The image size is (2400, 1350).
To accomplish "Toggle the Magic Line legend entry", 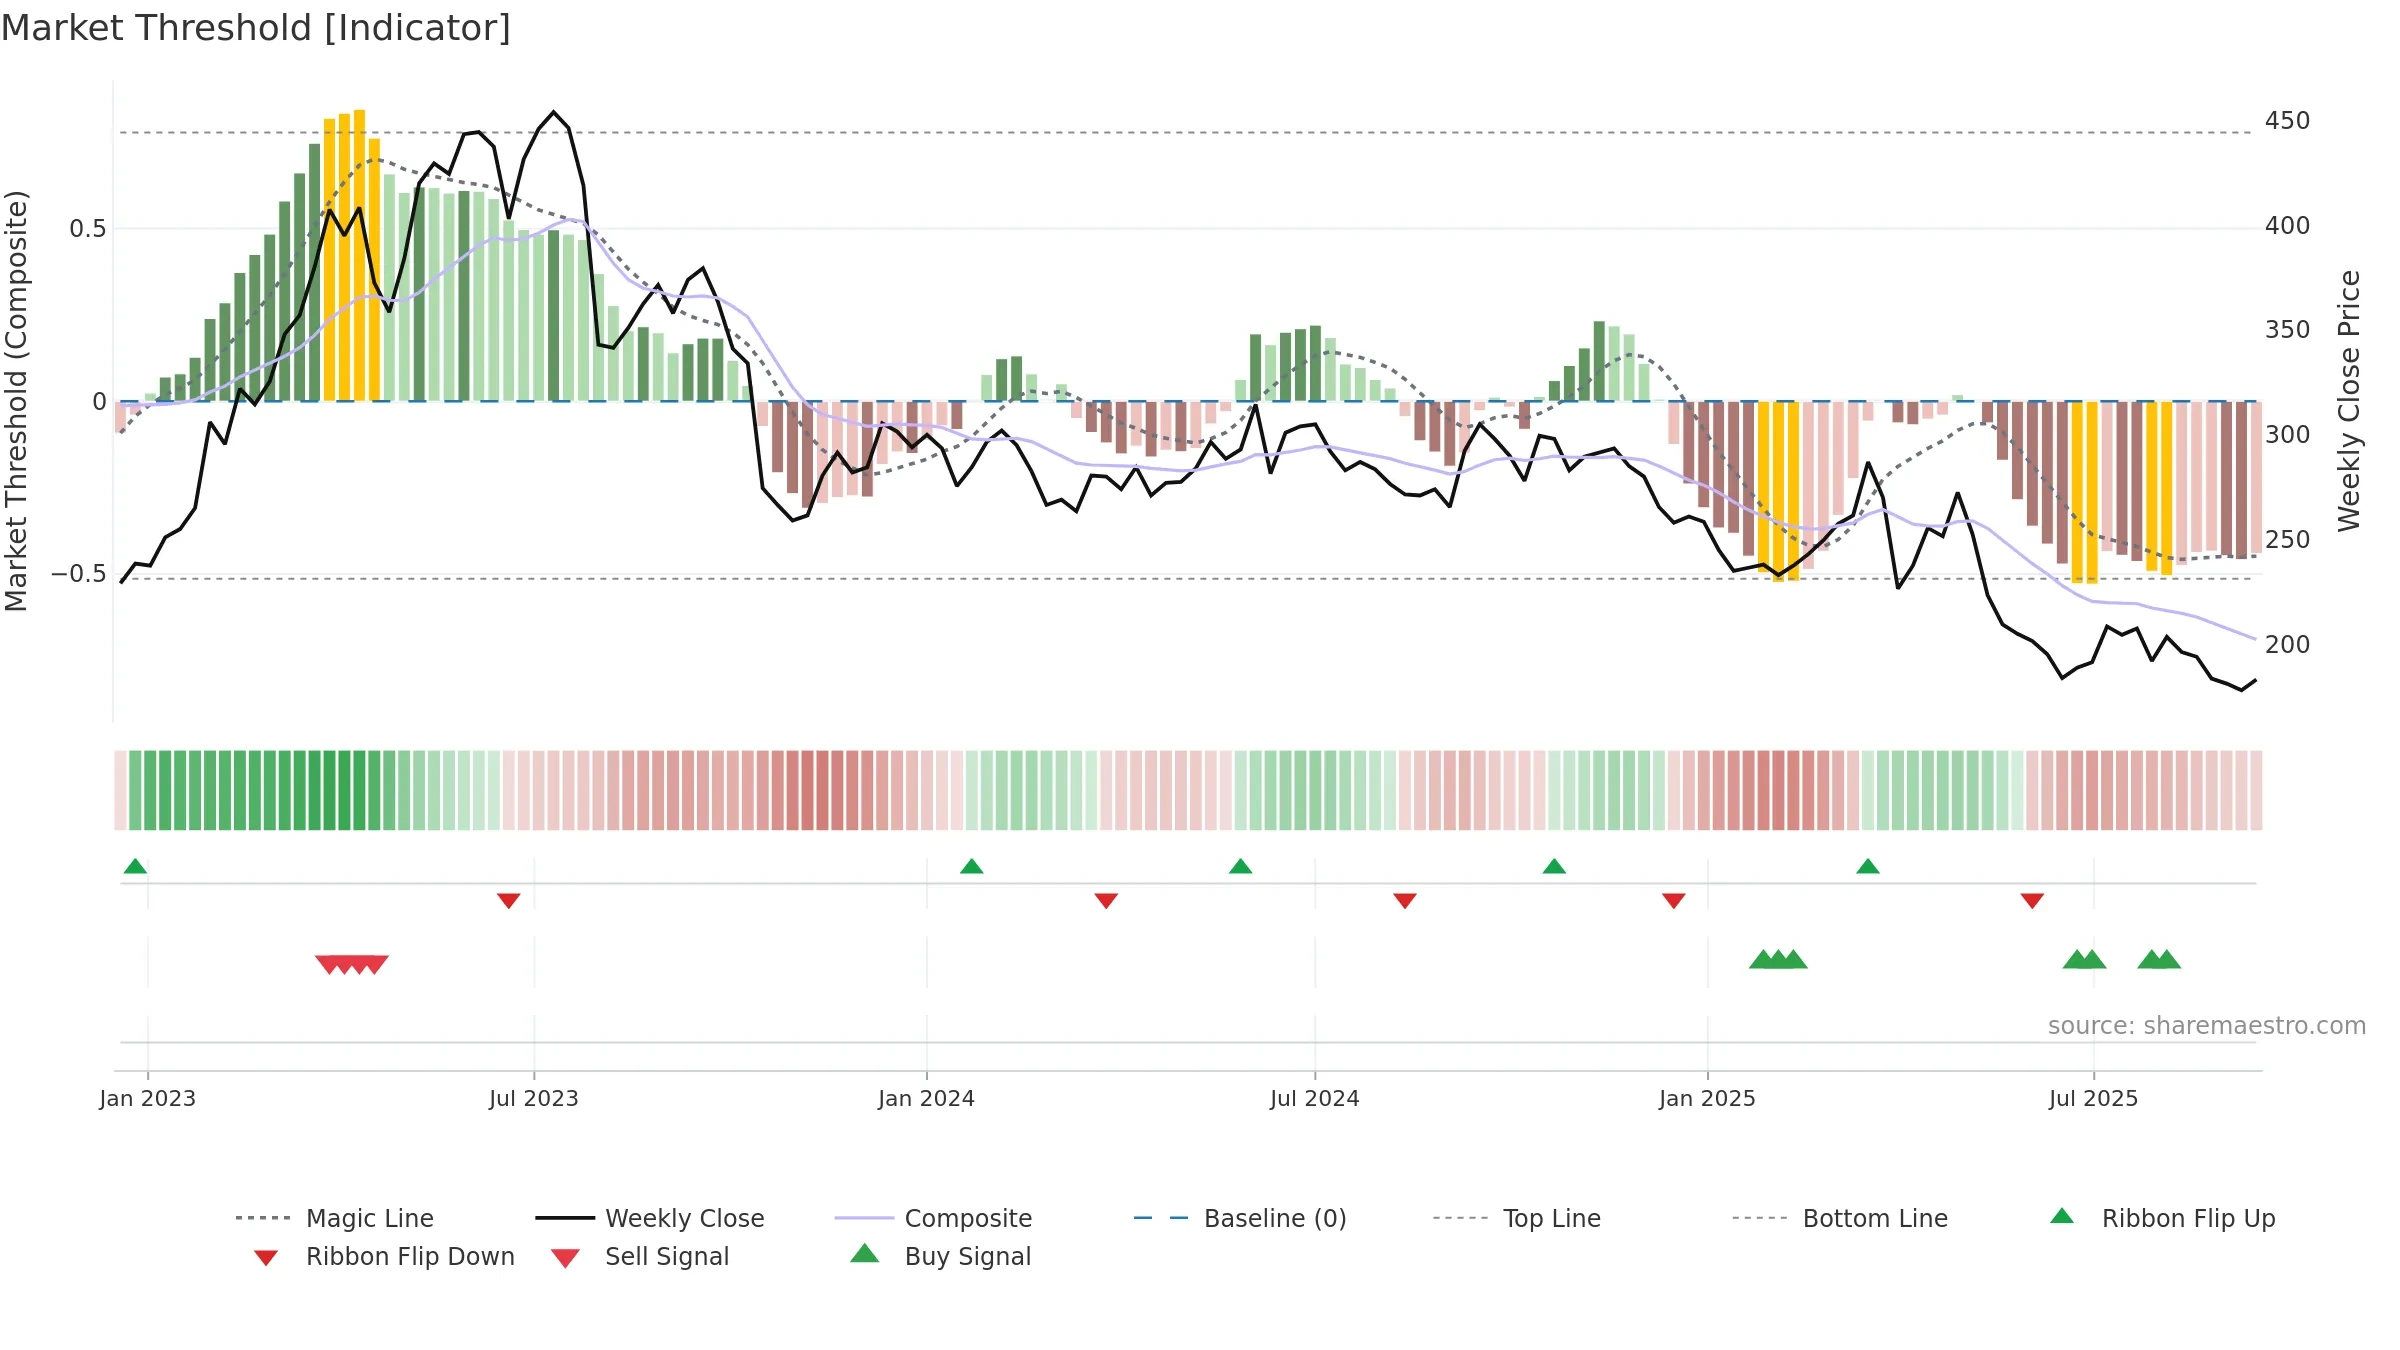I will [334, 1218].
